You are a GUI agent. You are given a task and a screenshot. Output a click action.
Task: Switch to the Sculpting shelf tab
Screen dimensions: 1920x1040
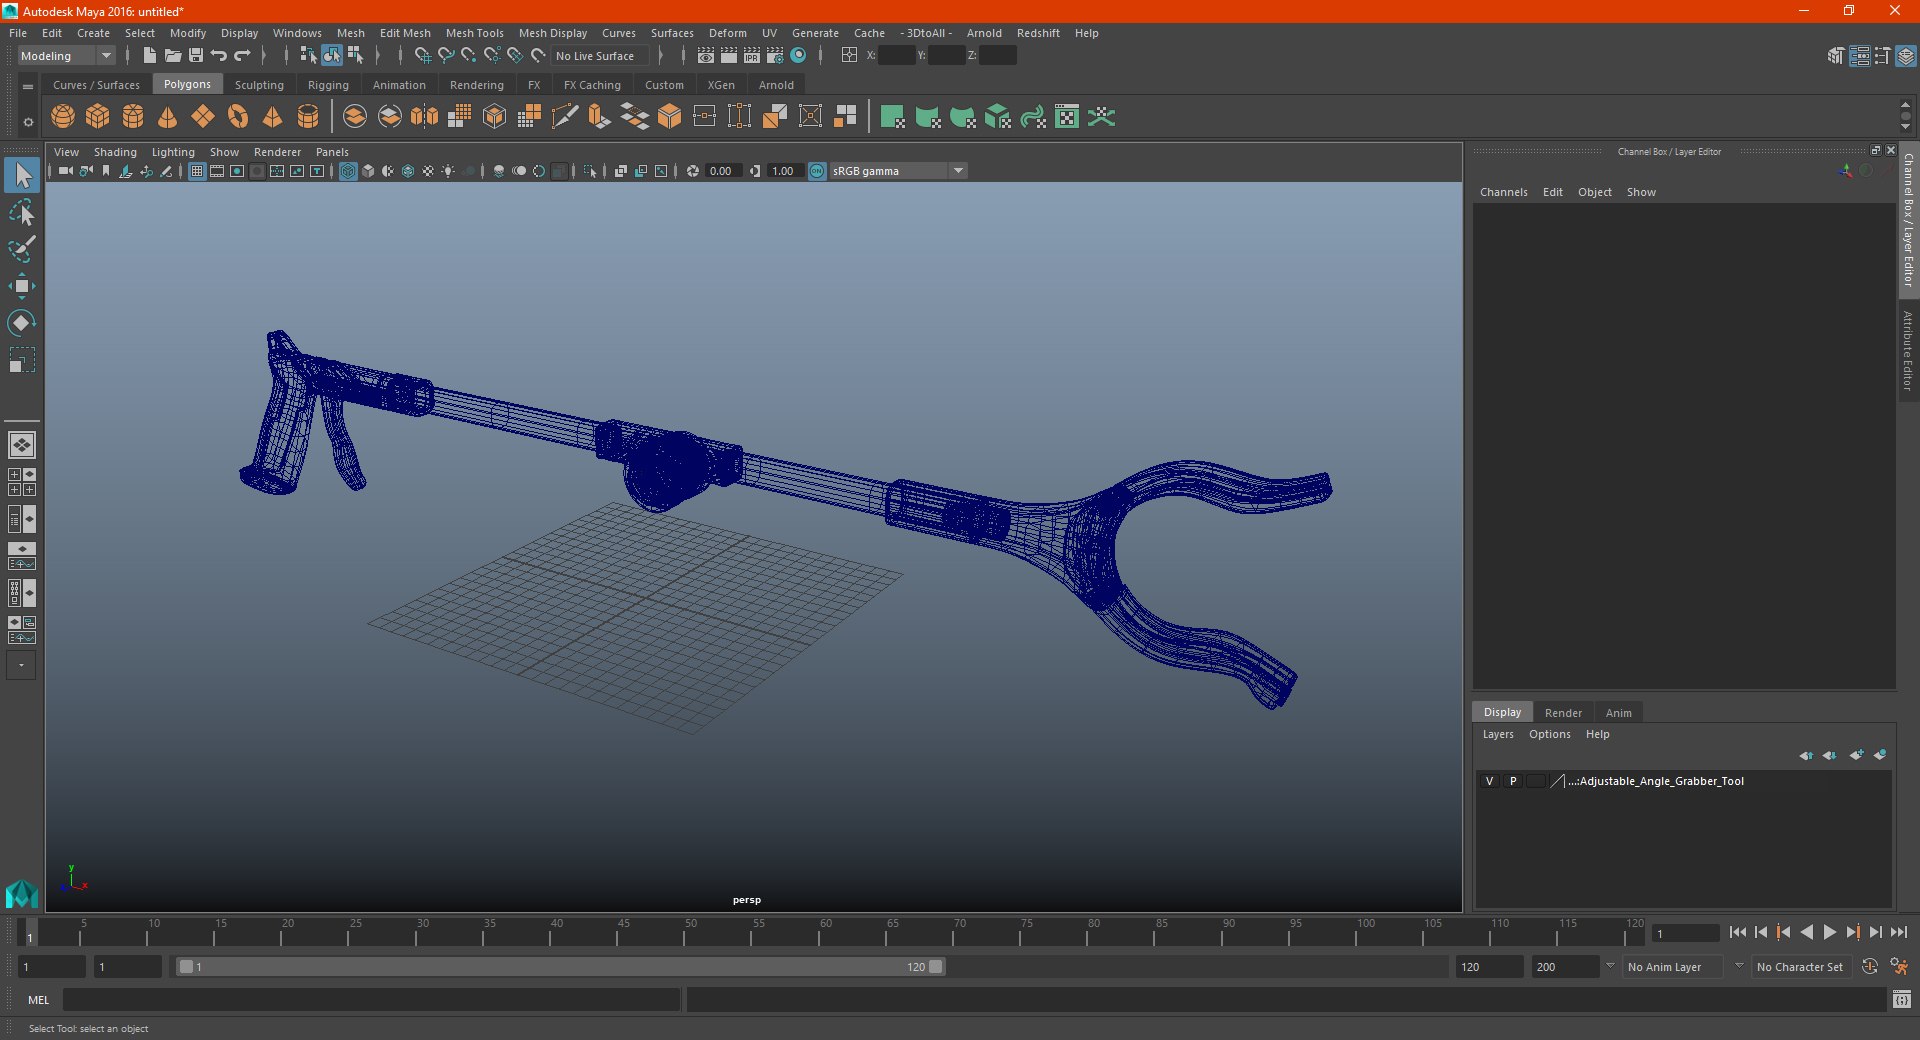coord(259,85)
